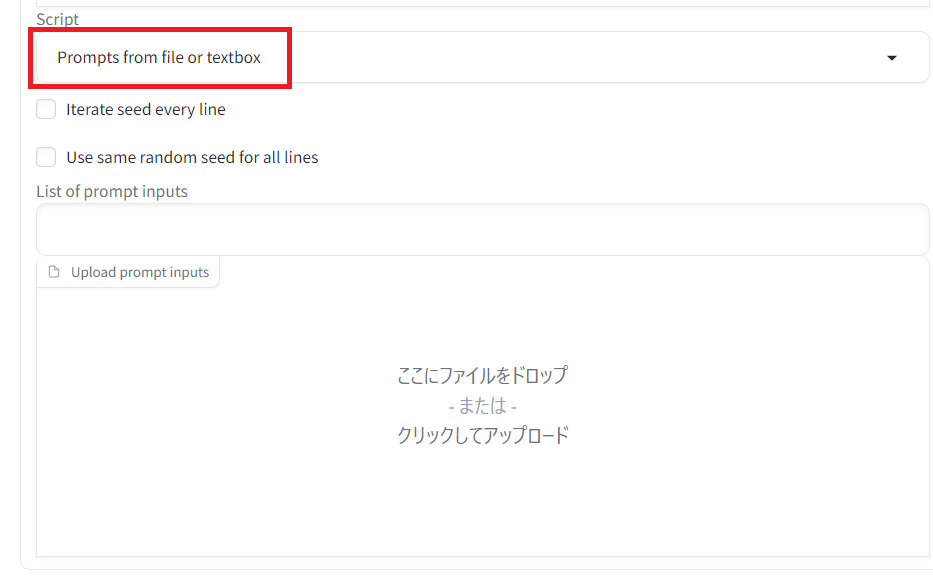Click the partially visible box above Script
This screenshot has height=579, width=933.
coord(482,3)
